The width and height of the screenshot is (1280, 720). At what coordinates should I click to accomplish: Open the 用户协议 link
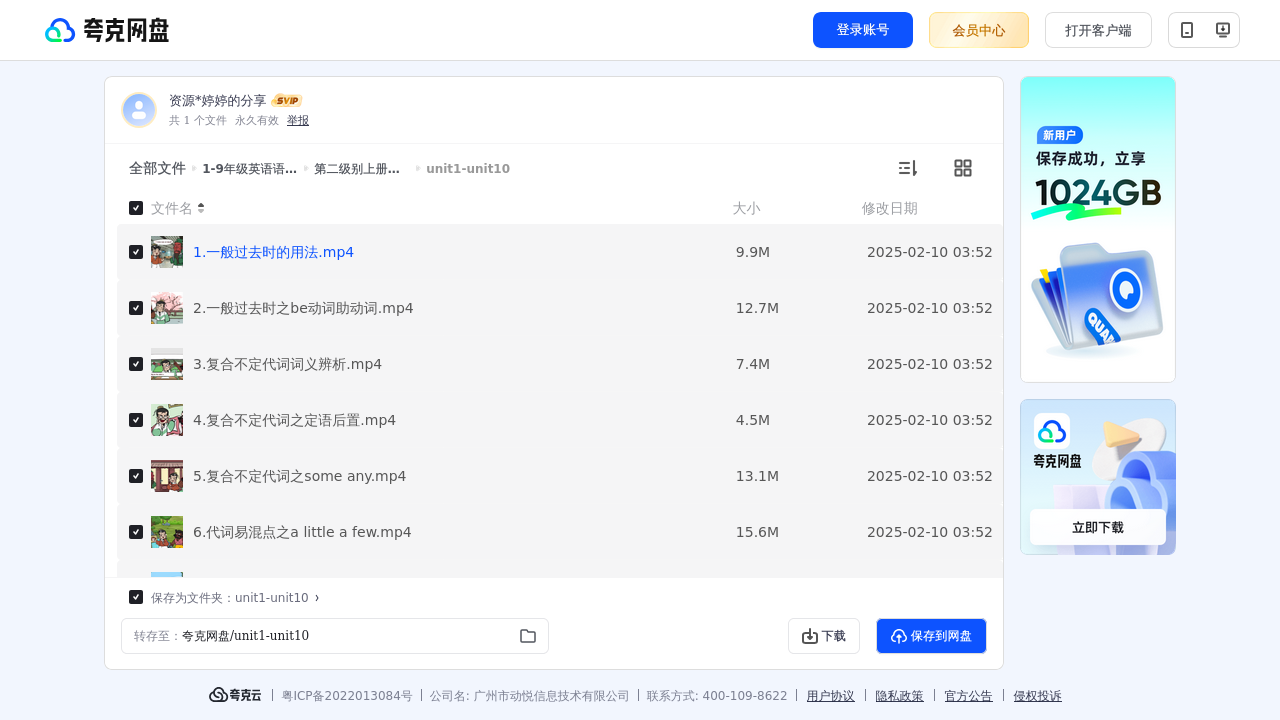(831, 696)
